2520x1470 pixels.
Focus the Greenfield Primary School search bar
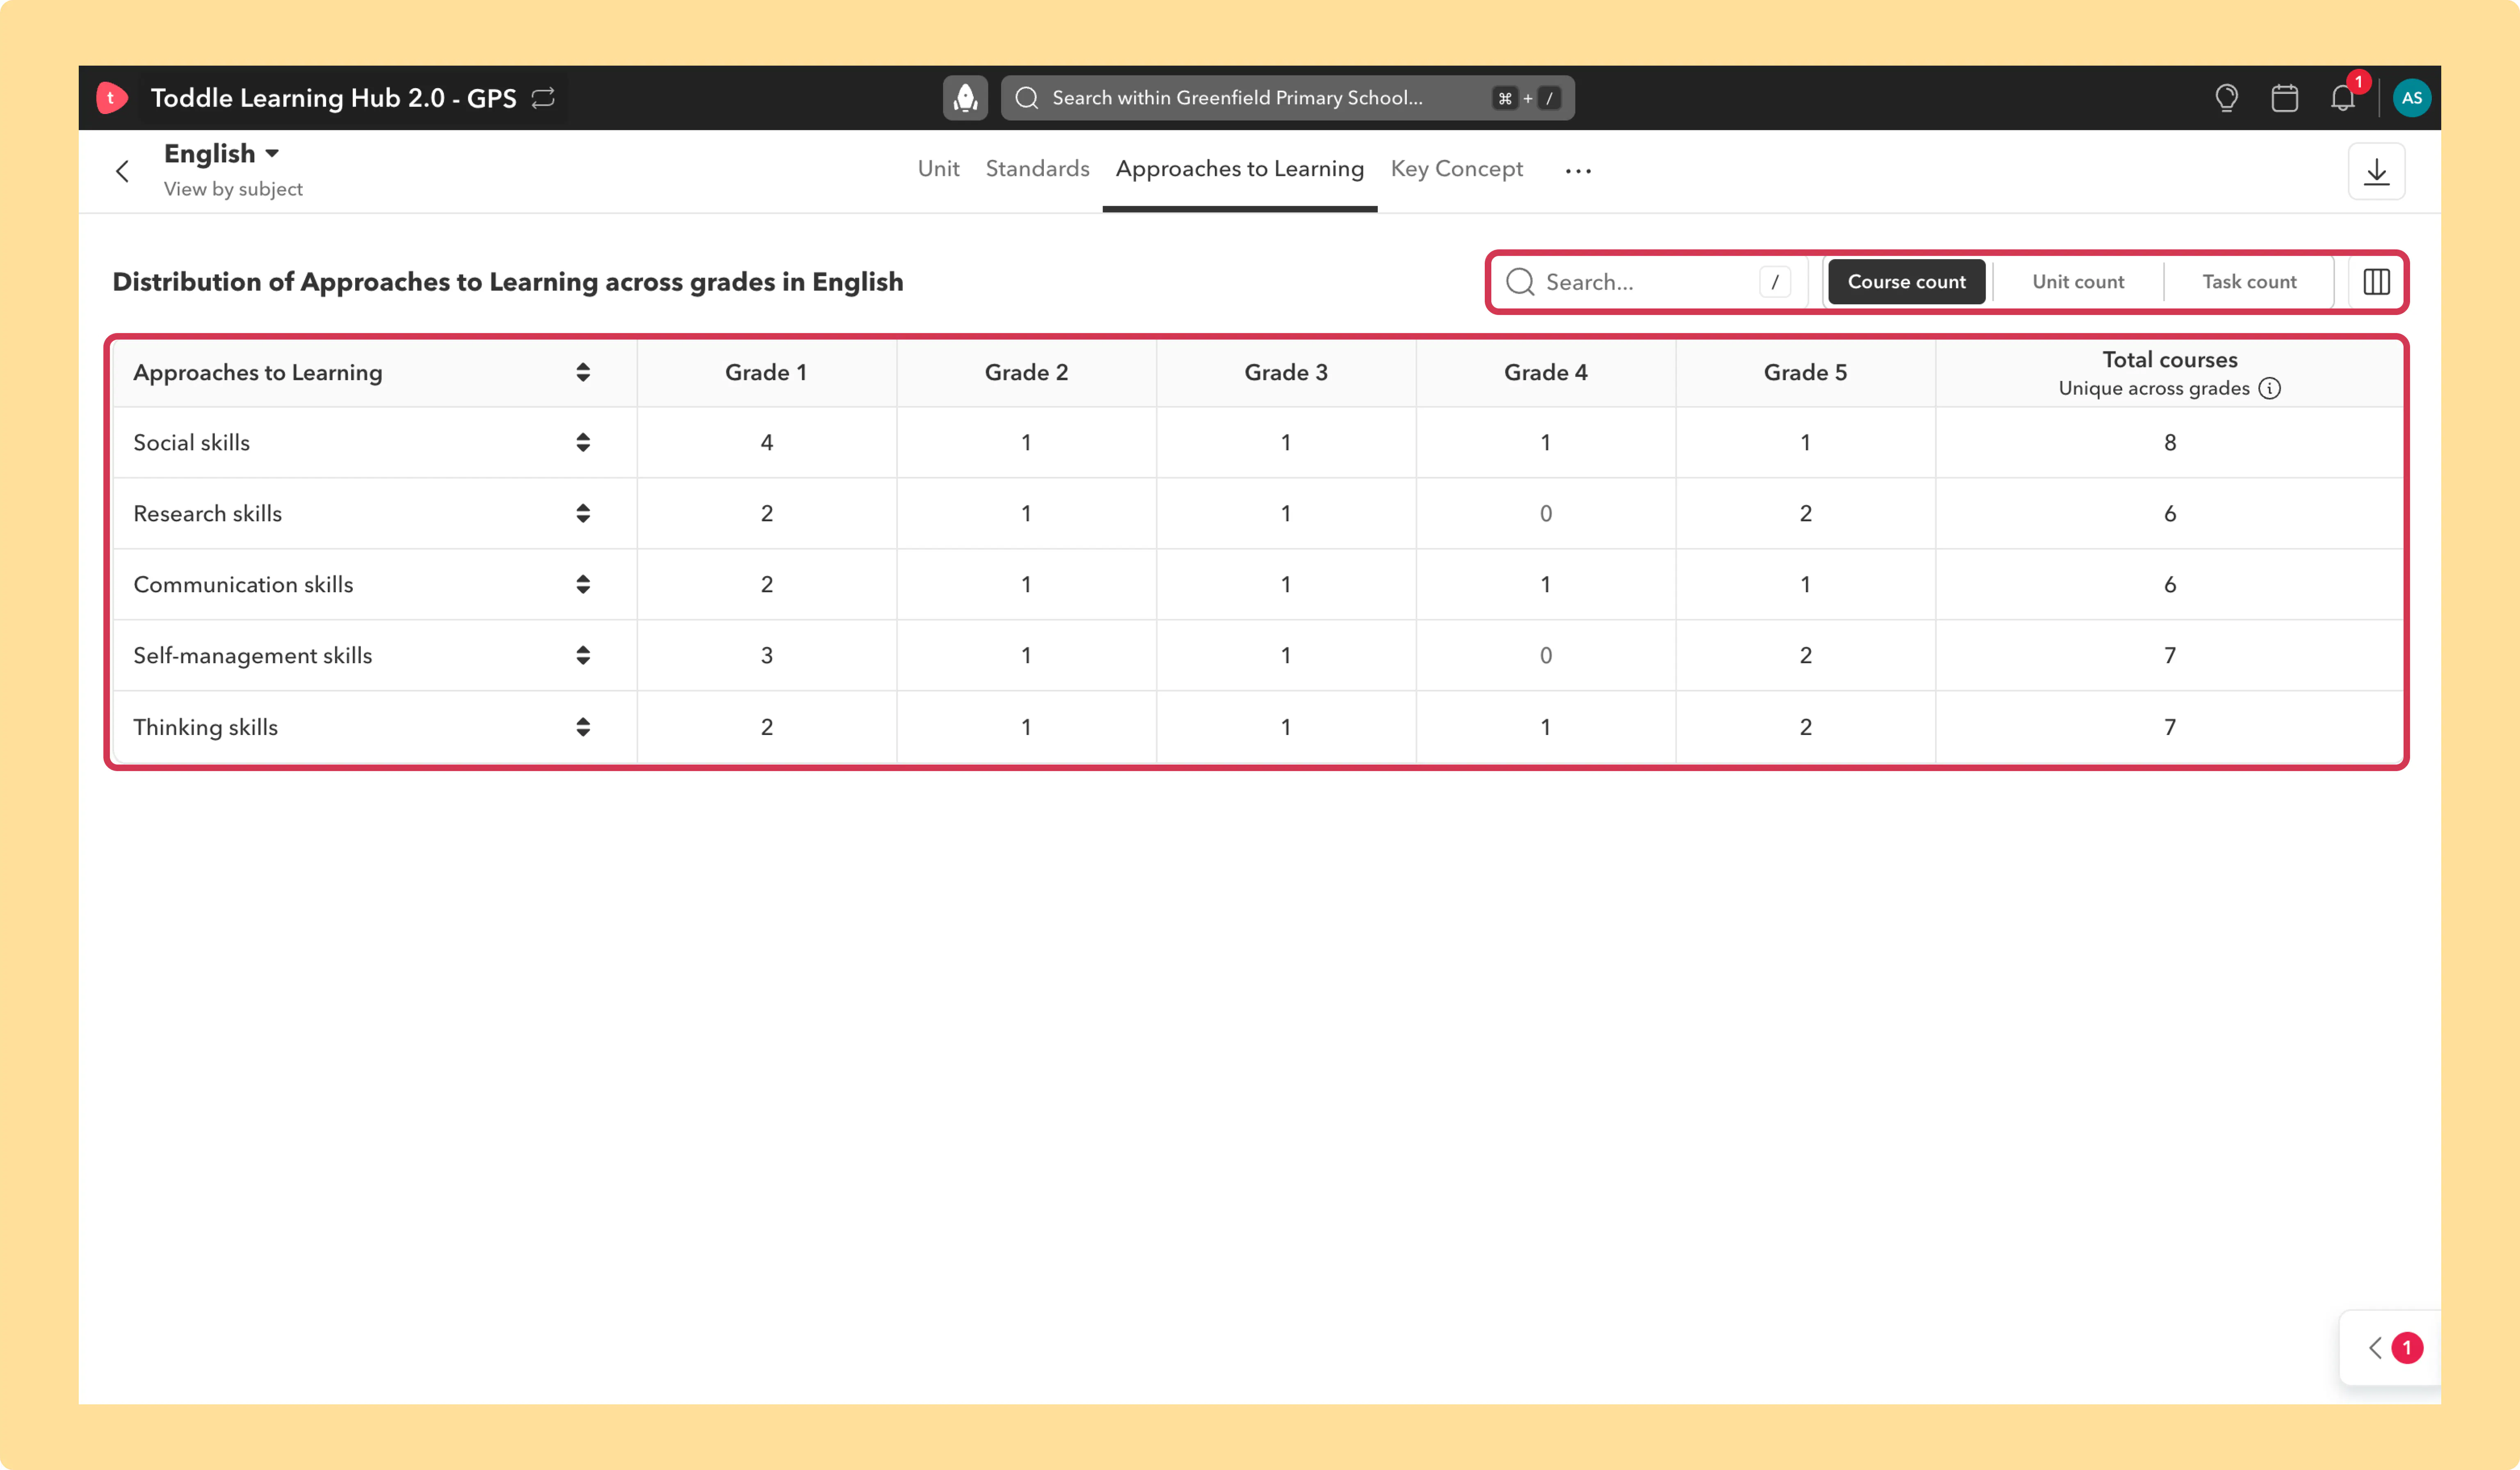(x=1287, y=98)
